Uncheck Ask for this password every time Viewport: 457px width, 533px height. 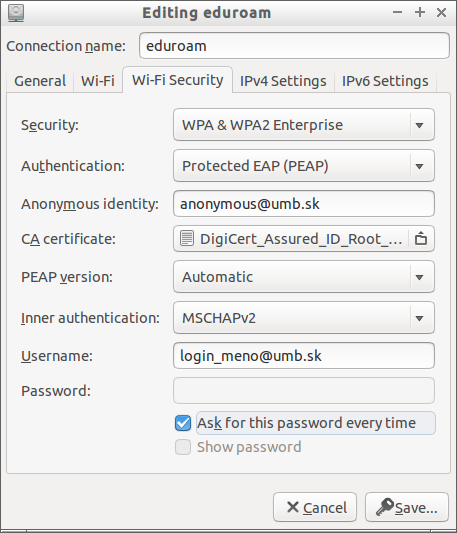click(x=183, y=423)
